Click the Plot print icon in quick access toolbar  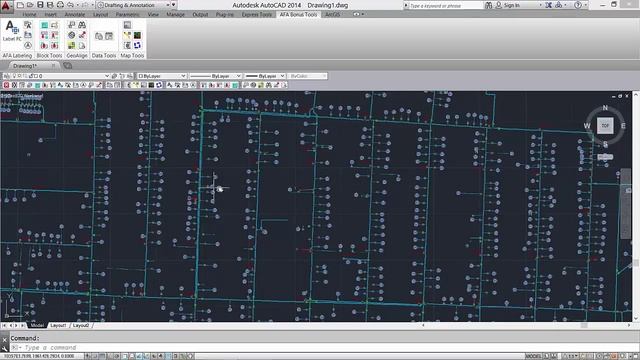(x=60, y=5)
